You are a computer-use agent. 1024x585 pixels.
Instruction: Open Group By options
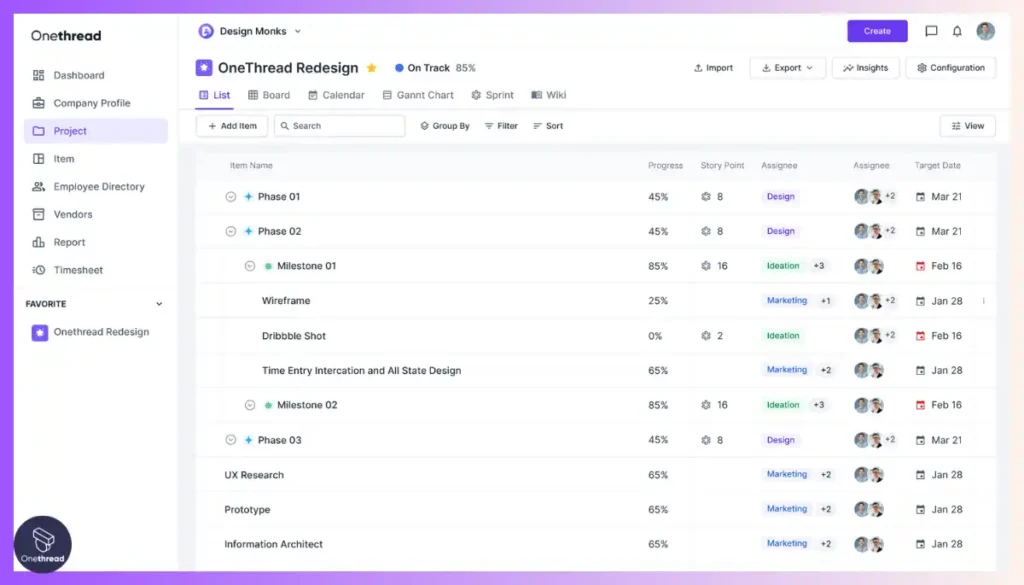pyautogui.click(x=445, y=126)
